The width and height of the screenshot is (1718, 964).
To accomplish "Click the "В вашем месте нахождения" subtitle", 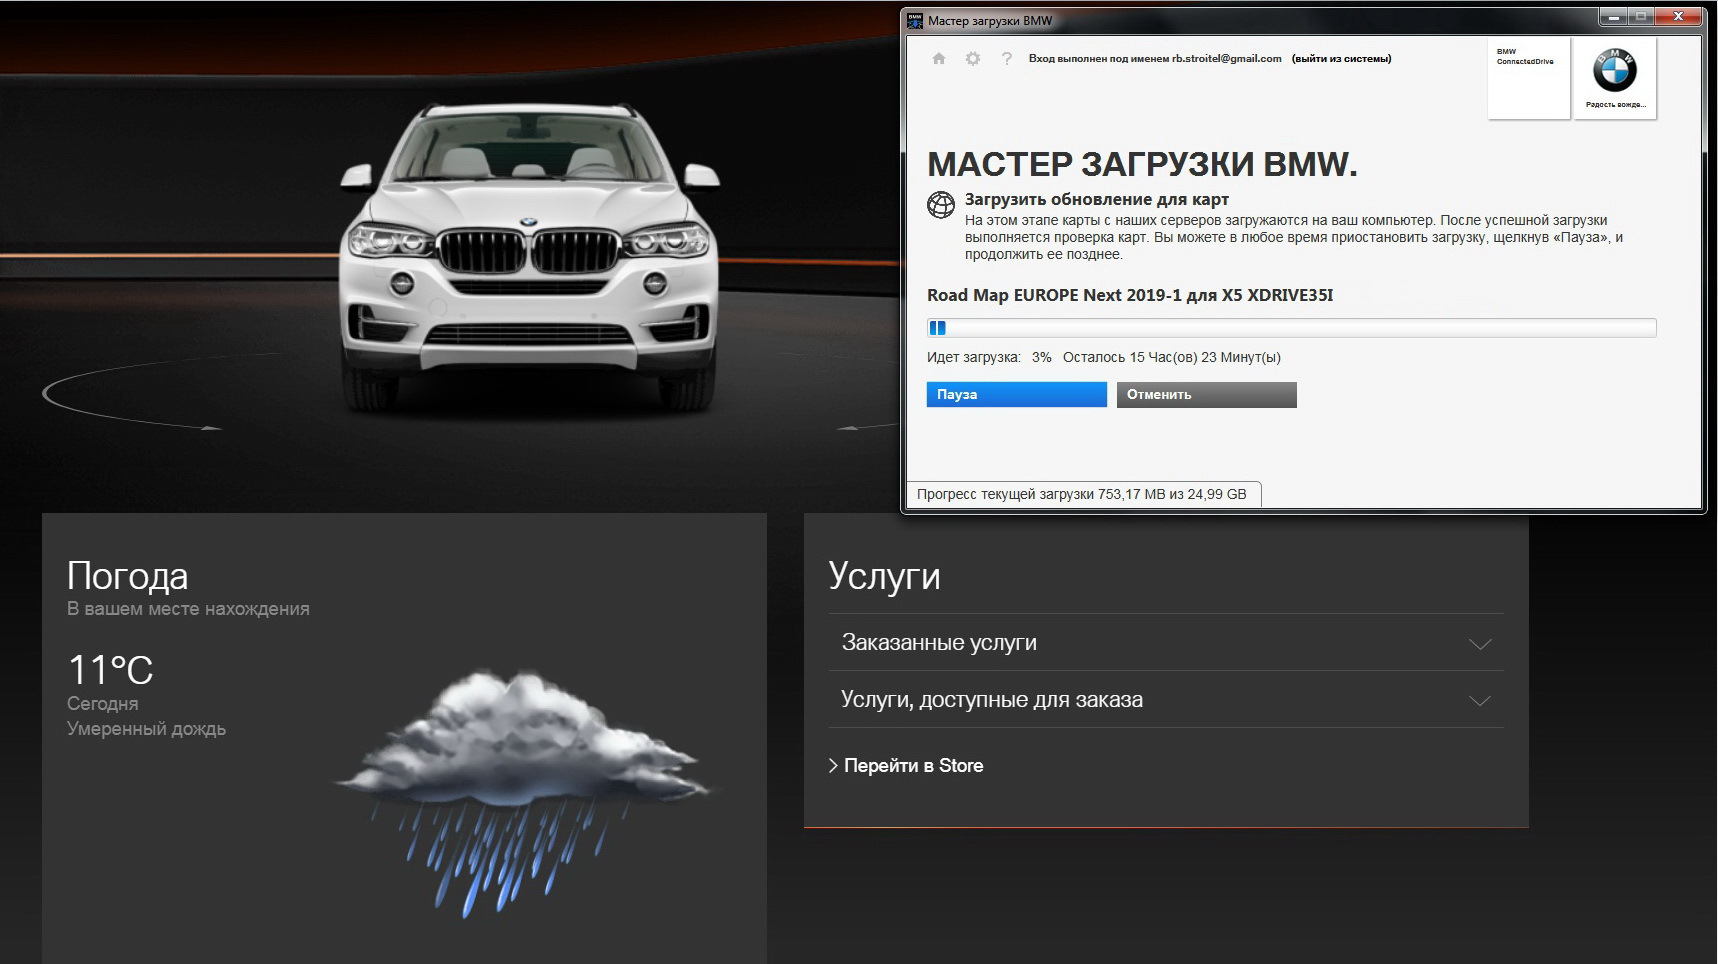I will 188,609.
